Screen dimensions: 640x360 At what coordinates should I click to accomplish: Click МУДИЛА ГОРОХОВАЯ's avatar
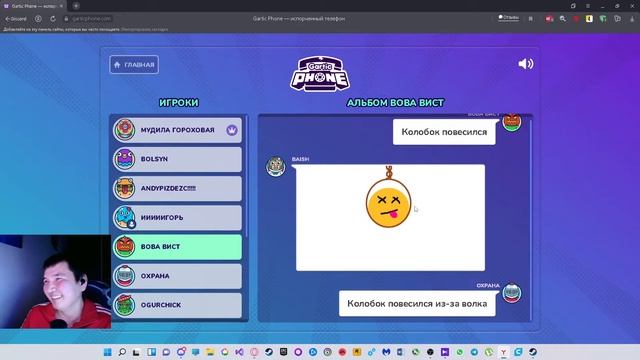point(124,130)
